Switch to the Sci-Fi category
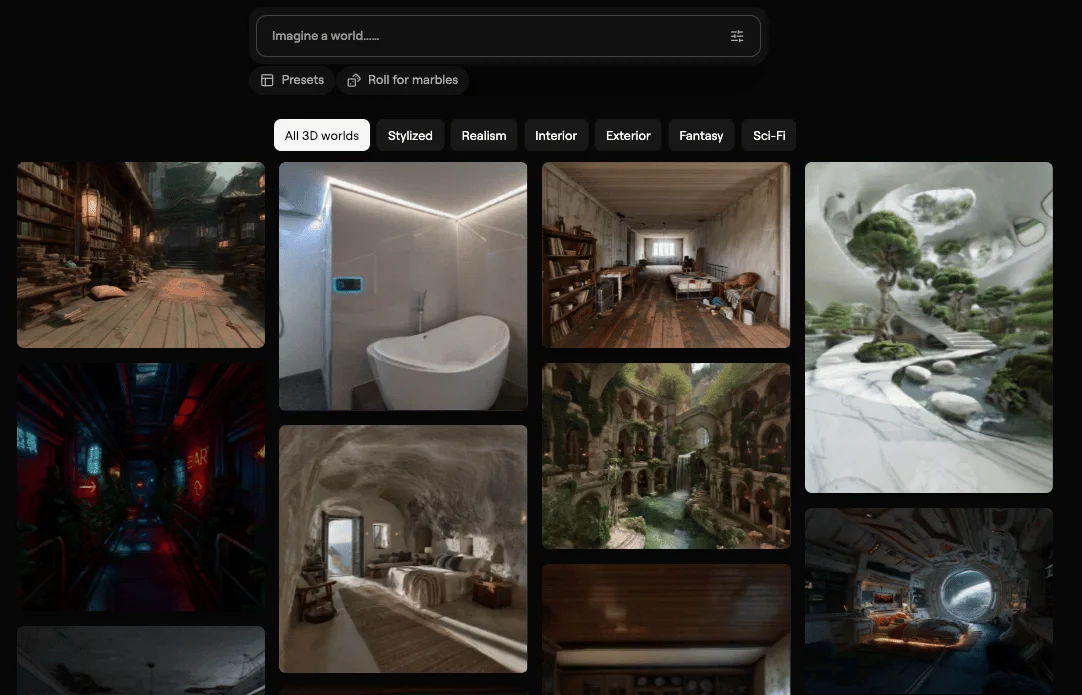1082x695 pixels. (x=769, y=135)
